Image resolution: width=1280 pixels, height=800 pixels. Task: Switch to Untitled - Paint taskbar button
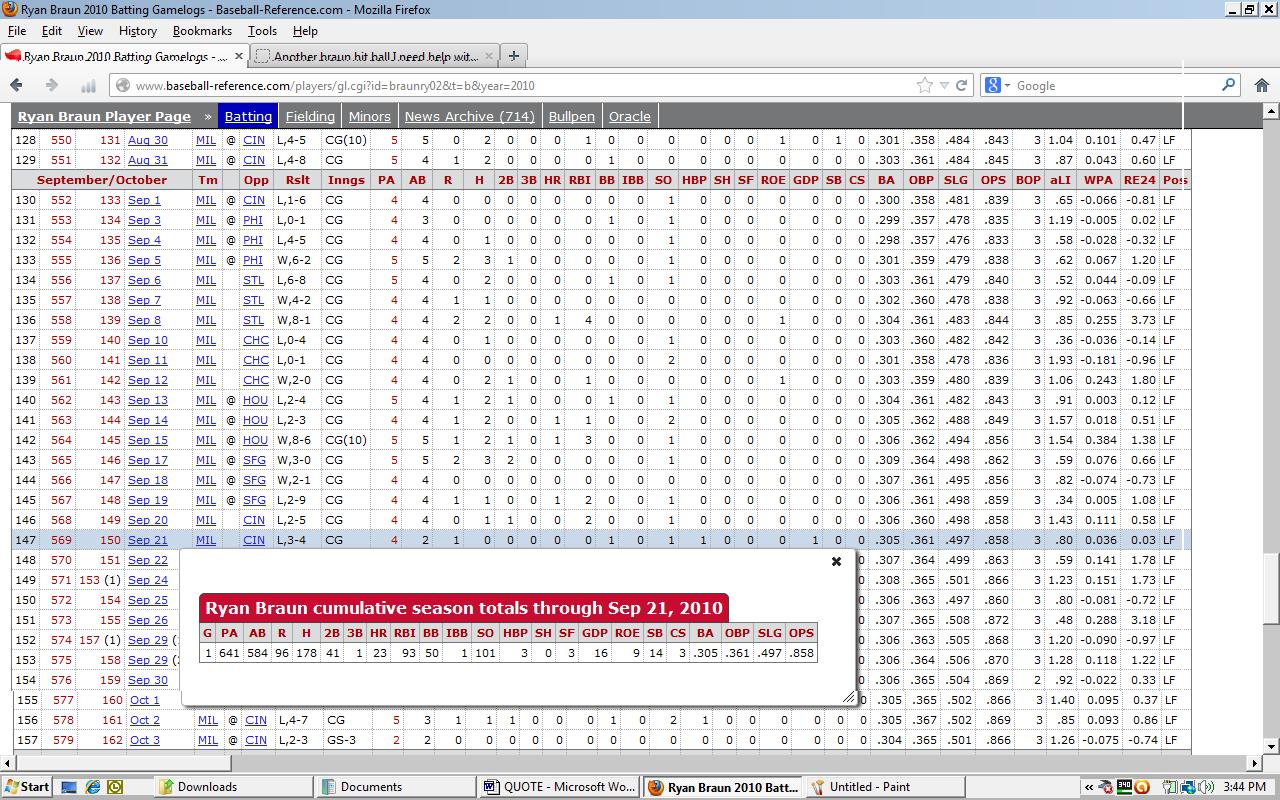point(885,787)
